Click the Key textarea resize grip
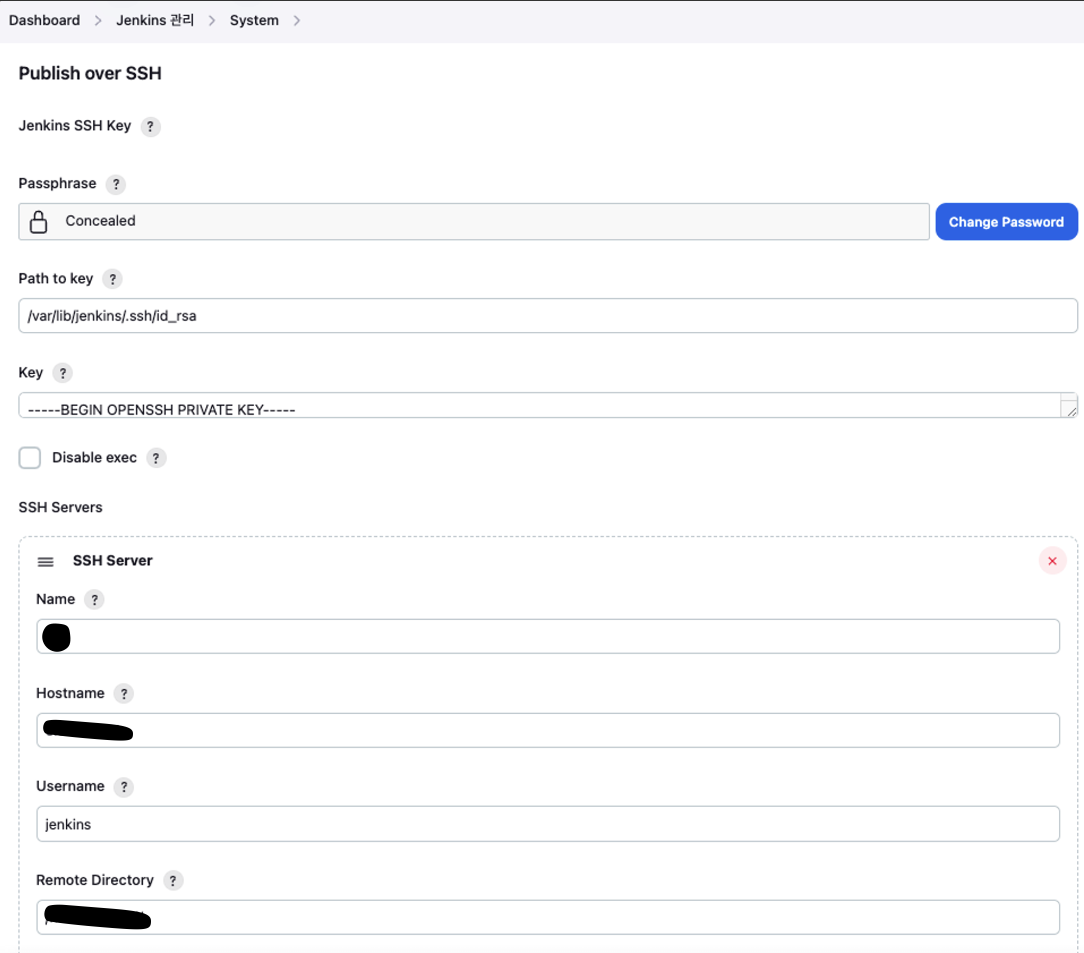The width and height of the screenshot is (1084, 953). click(1071, 411)
